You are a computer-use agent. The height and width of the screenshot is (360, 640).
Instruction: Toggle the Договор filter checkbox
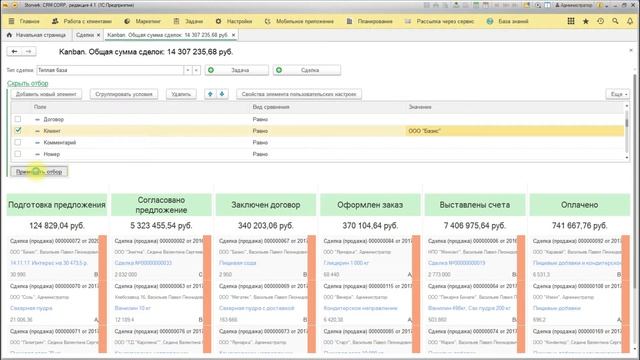pyautogui.click(x=18, y=119)
